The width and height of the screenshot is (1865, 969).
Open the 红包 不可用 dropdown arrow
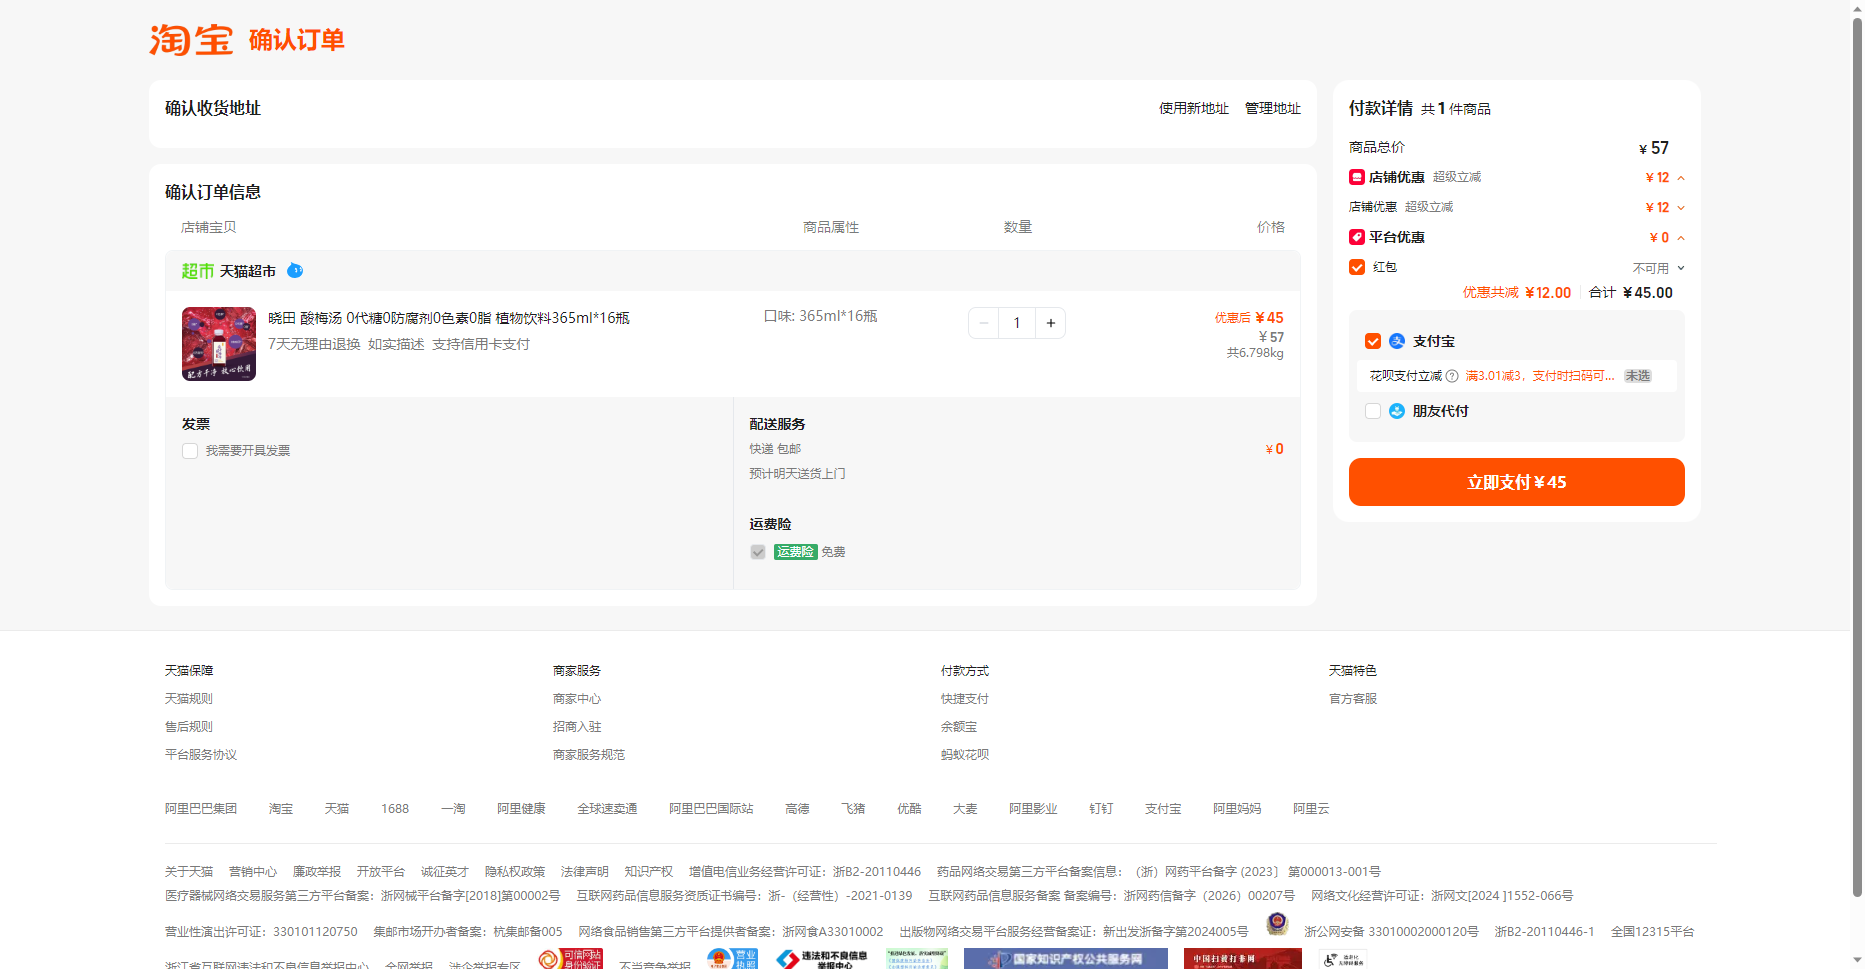tap(1681, 268)
